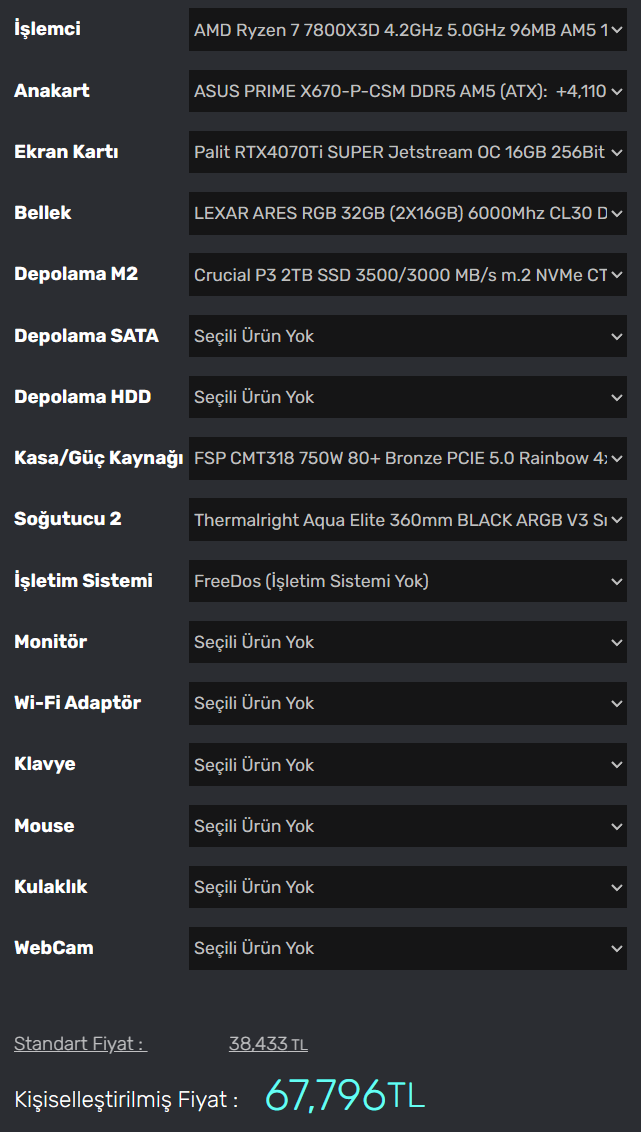The image size is (641, 1132).
Task: Click the Kişiselleştirilmiş Fiyat label
Action: click(126, 1100)
